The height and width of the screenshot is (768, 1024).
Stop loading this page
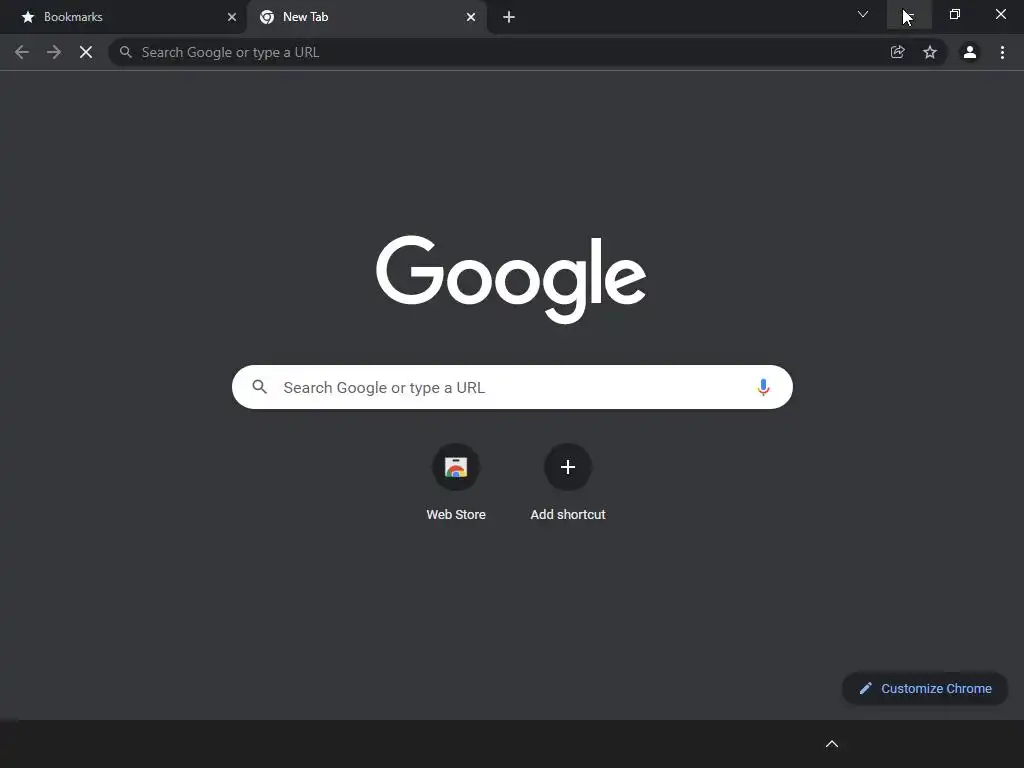point(86,52)
